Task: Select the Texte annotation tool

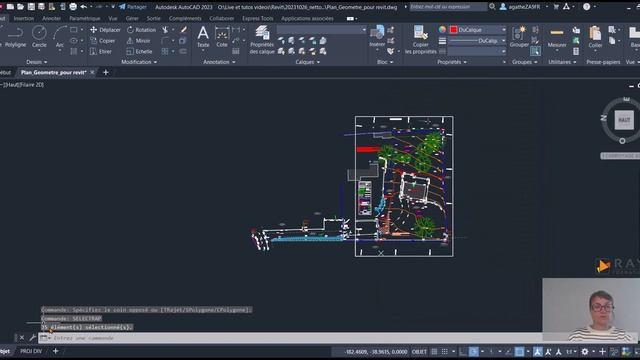Action: [203, 37]
